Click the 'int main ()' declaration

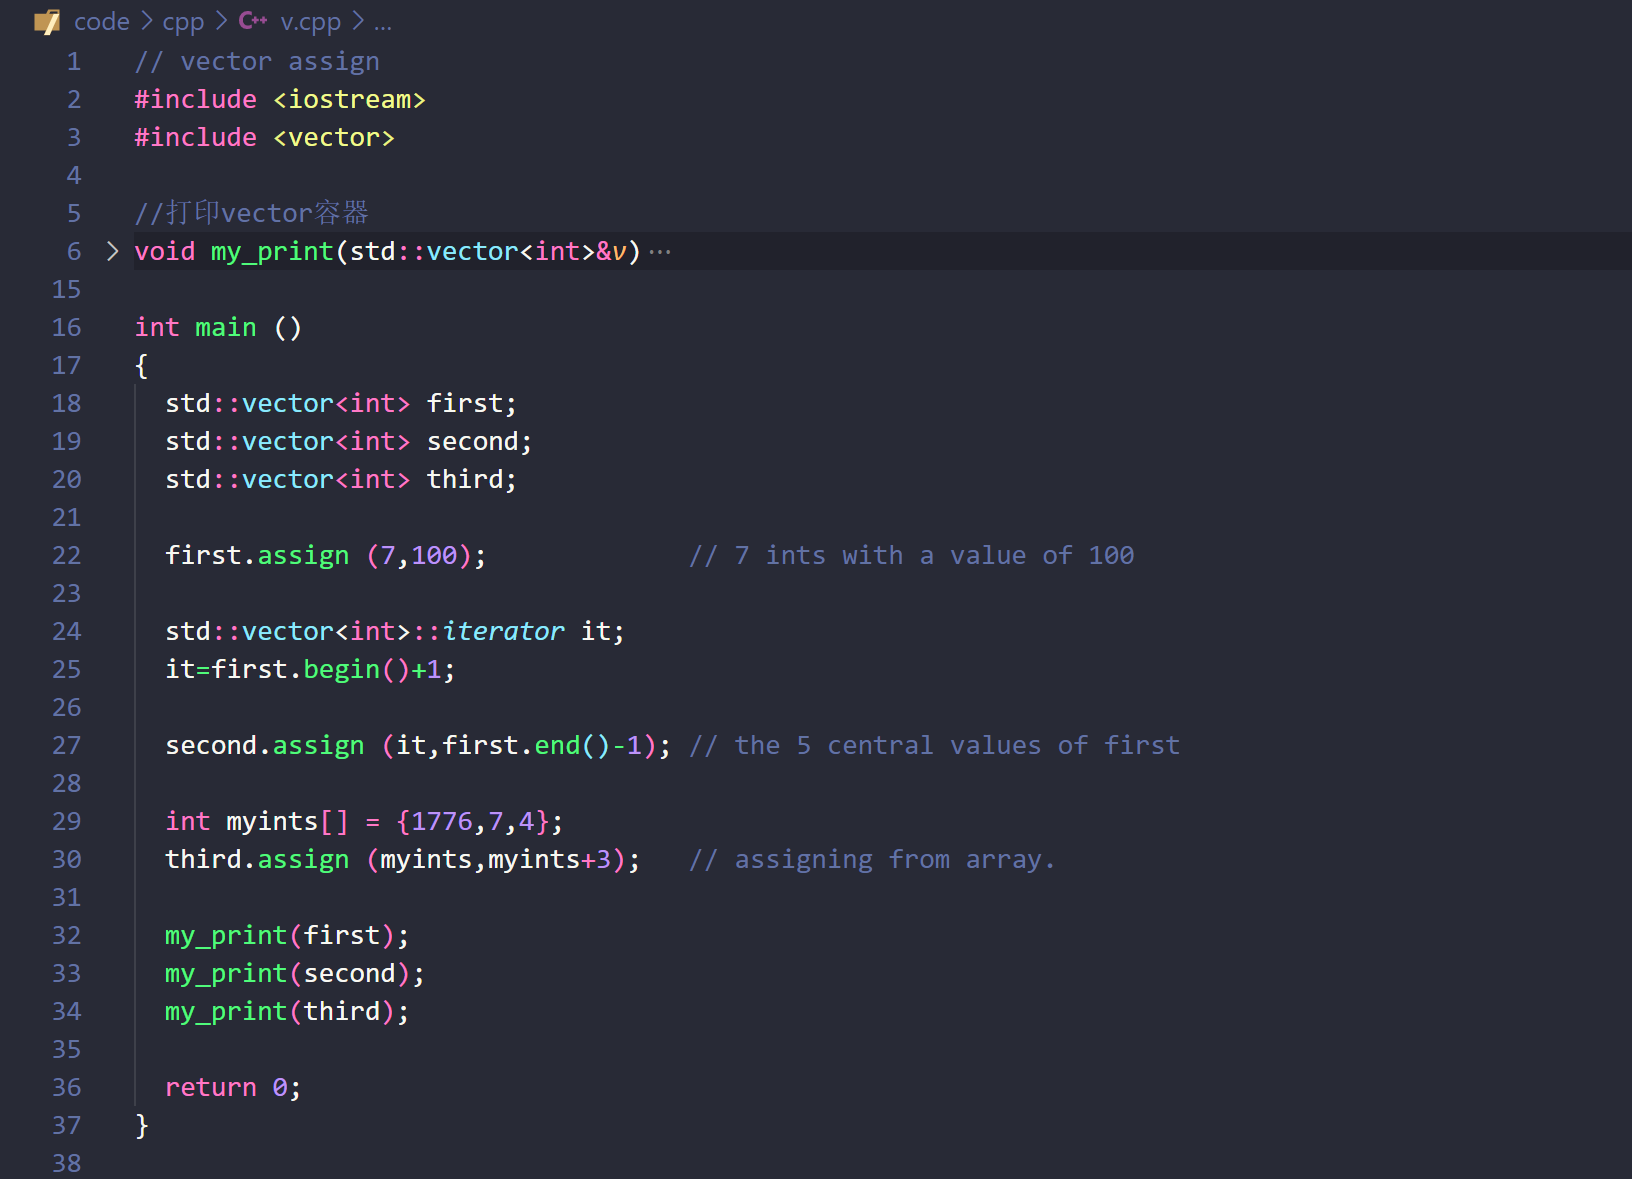click(x=217, y=327)
